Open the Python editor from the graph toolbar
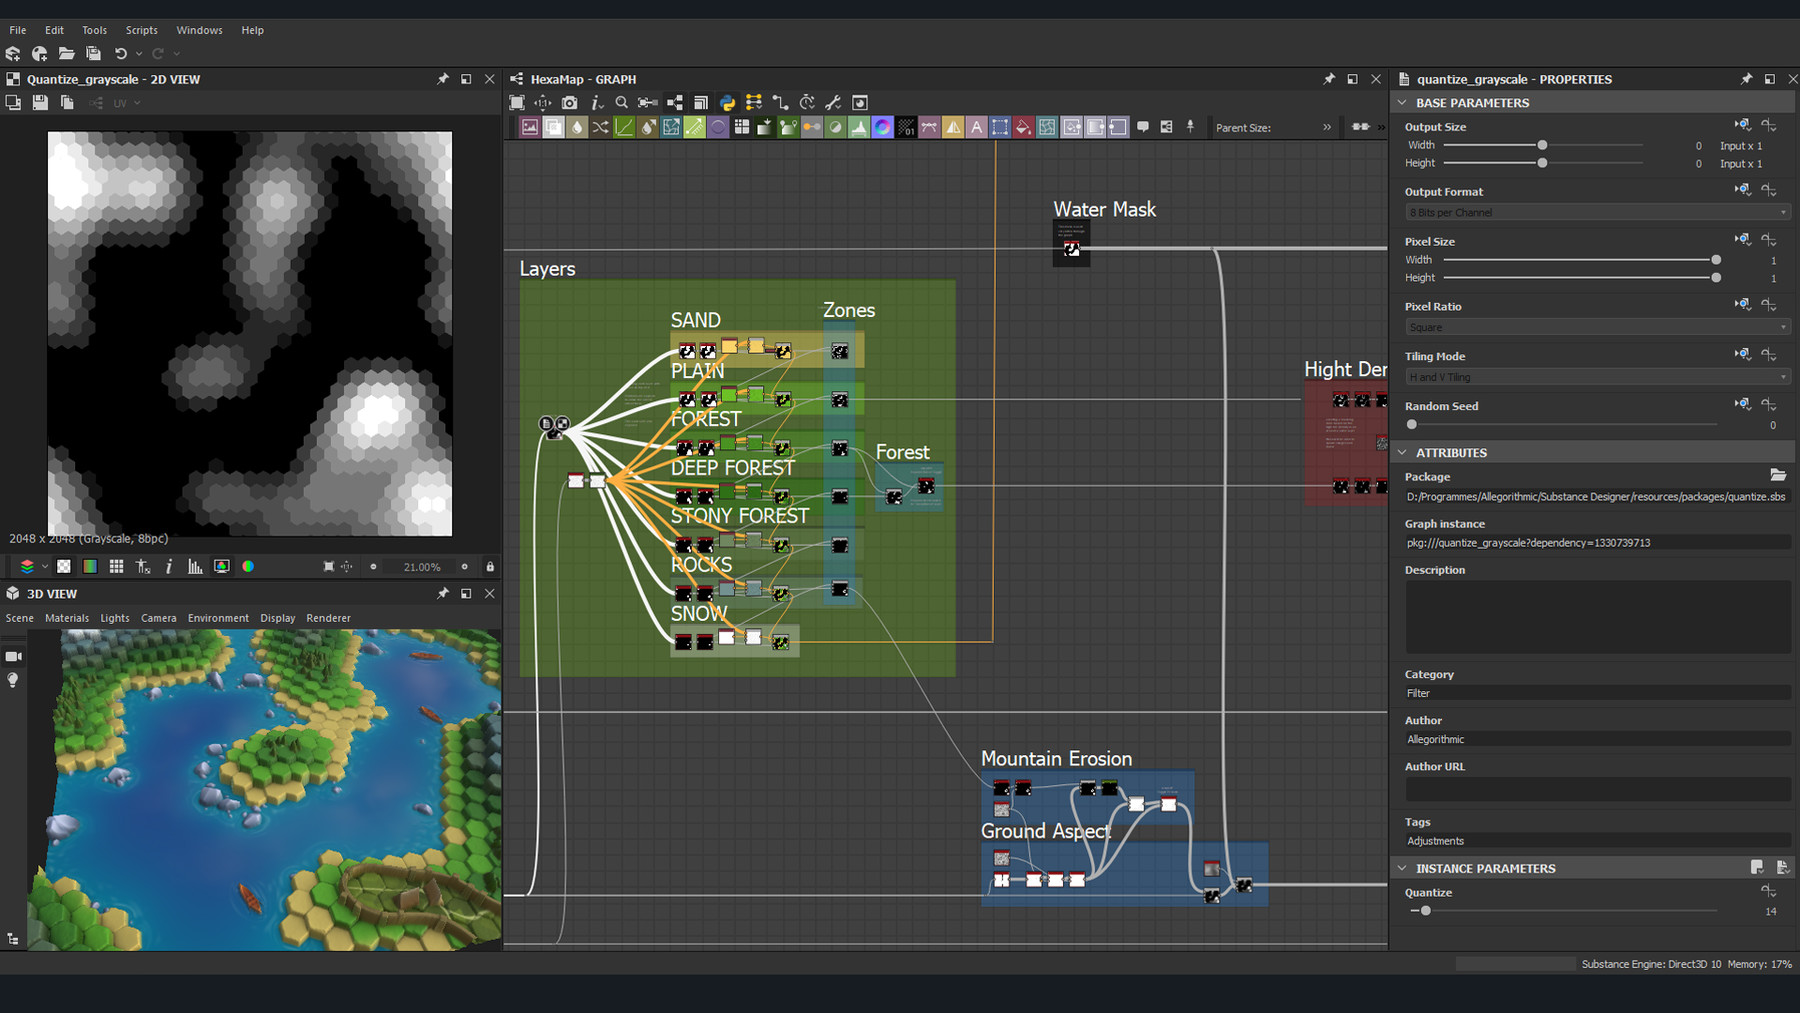The image size is (1800, 1013). [x=727, y=102]
